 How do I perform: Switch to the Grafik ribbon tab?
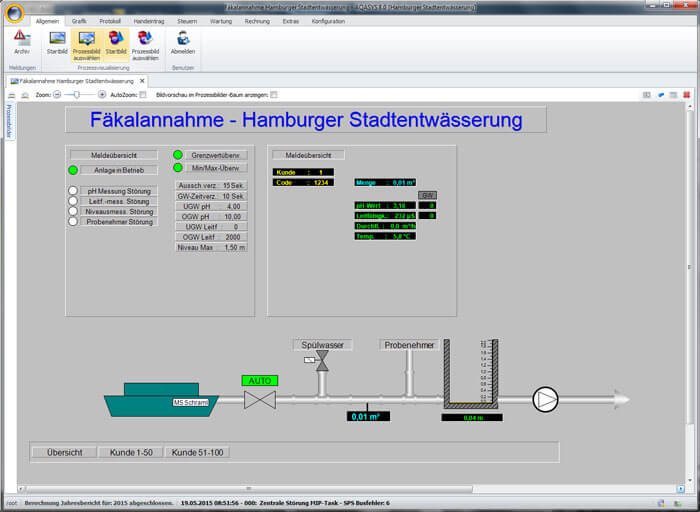pos(79,21)
